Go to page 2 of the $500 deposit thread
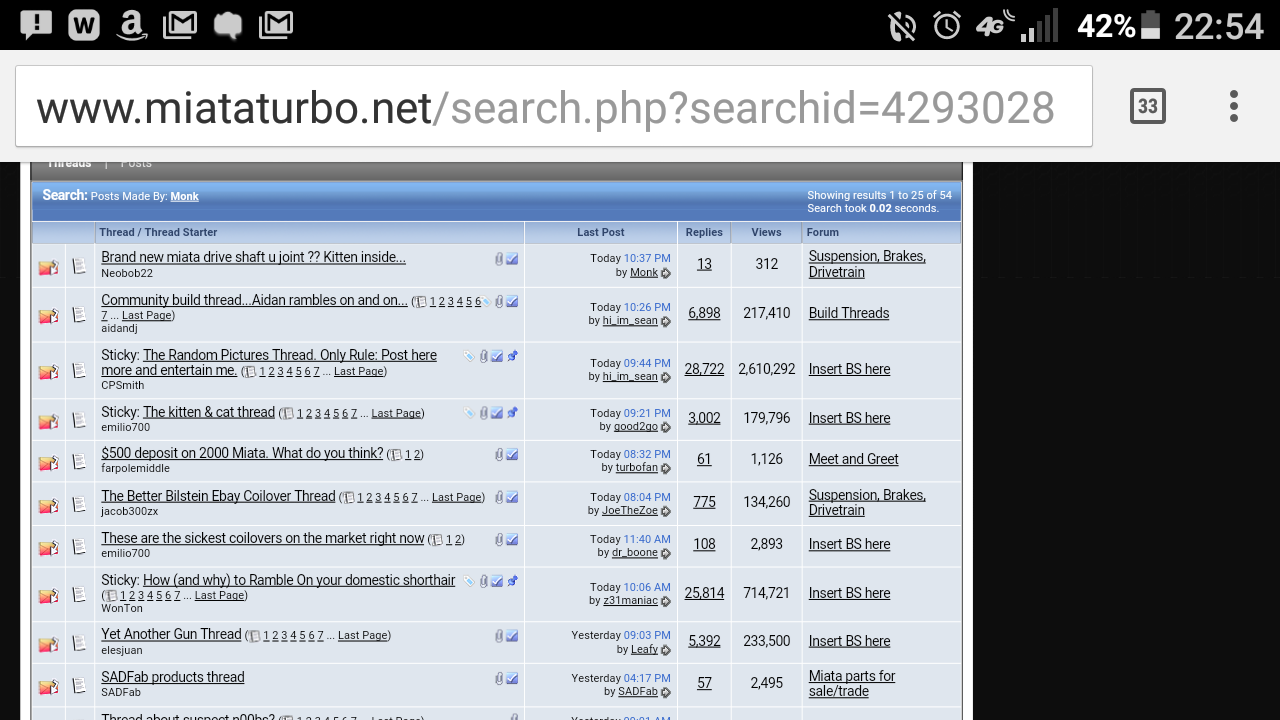Screen dimensions: 1280x720 417,455
